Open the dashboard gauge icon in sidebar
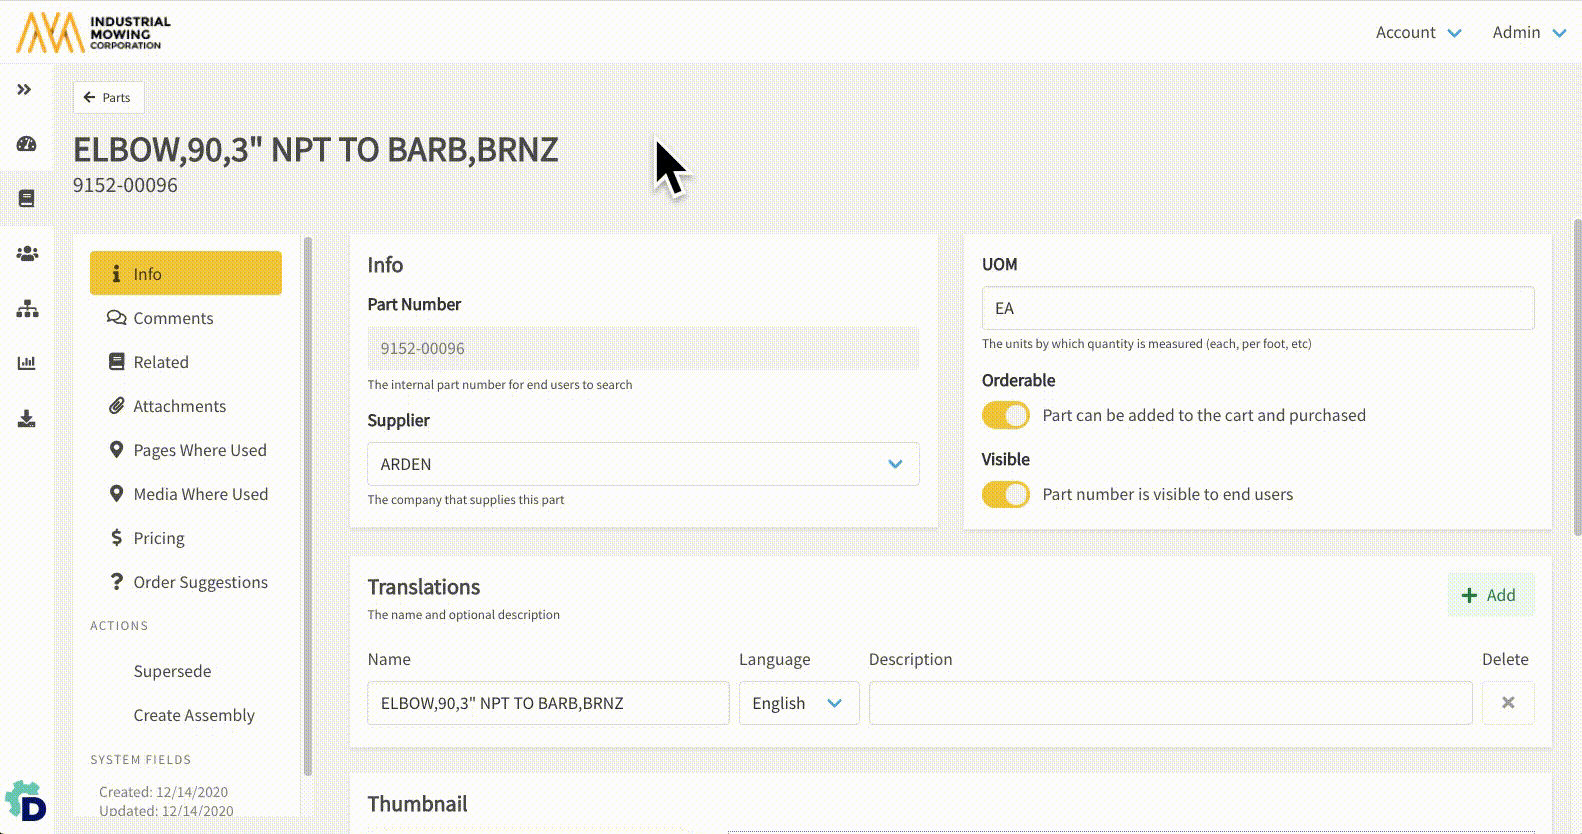This screenshot has height=834, width=1582. [x=27, y=144]
